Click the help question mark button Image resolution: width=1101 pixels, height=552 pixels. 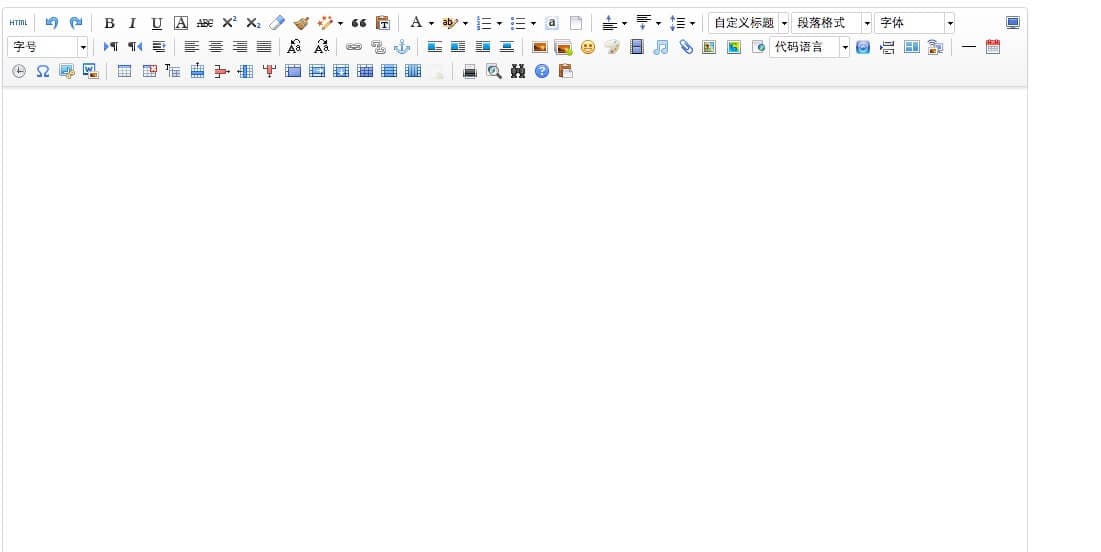coord(542,71)
